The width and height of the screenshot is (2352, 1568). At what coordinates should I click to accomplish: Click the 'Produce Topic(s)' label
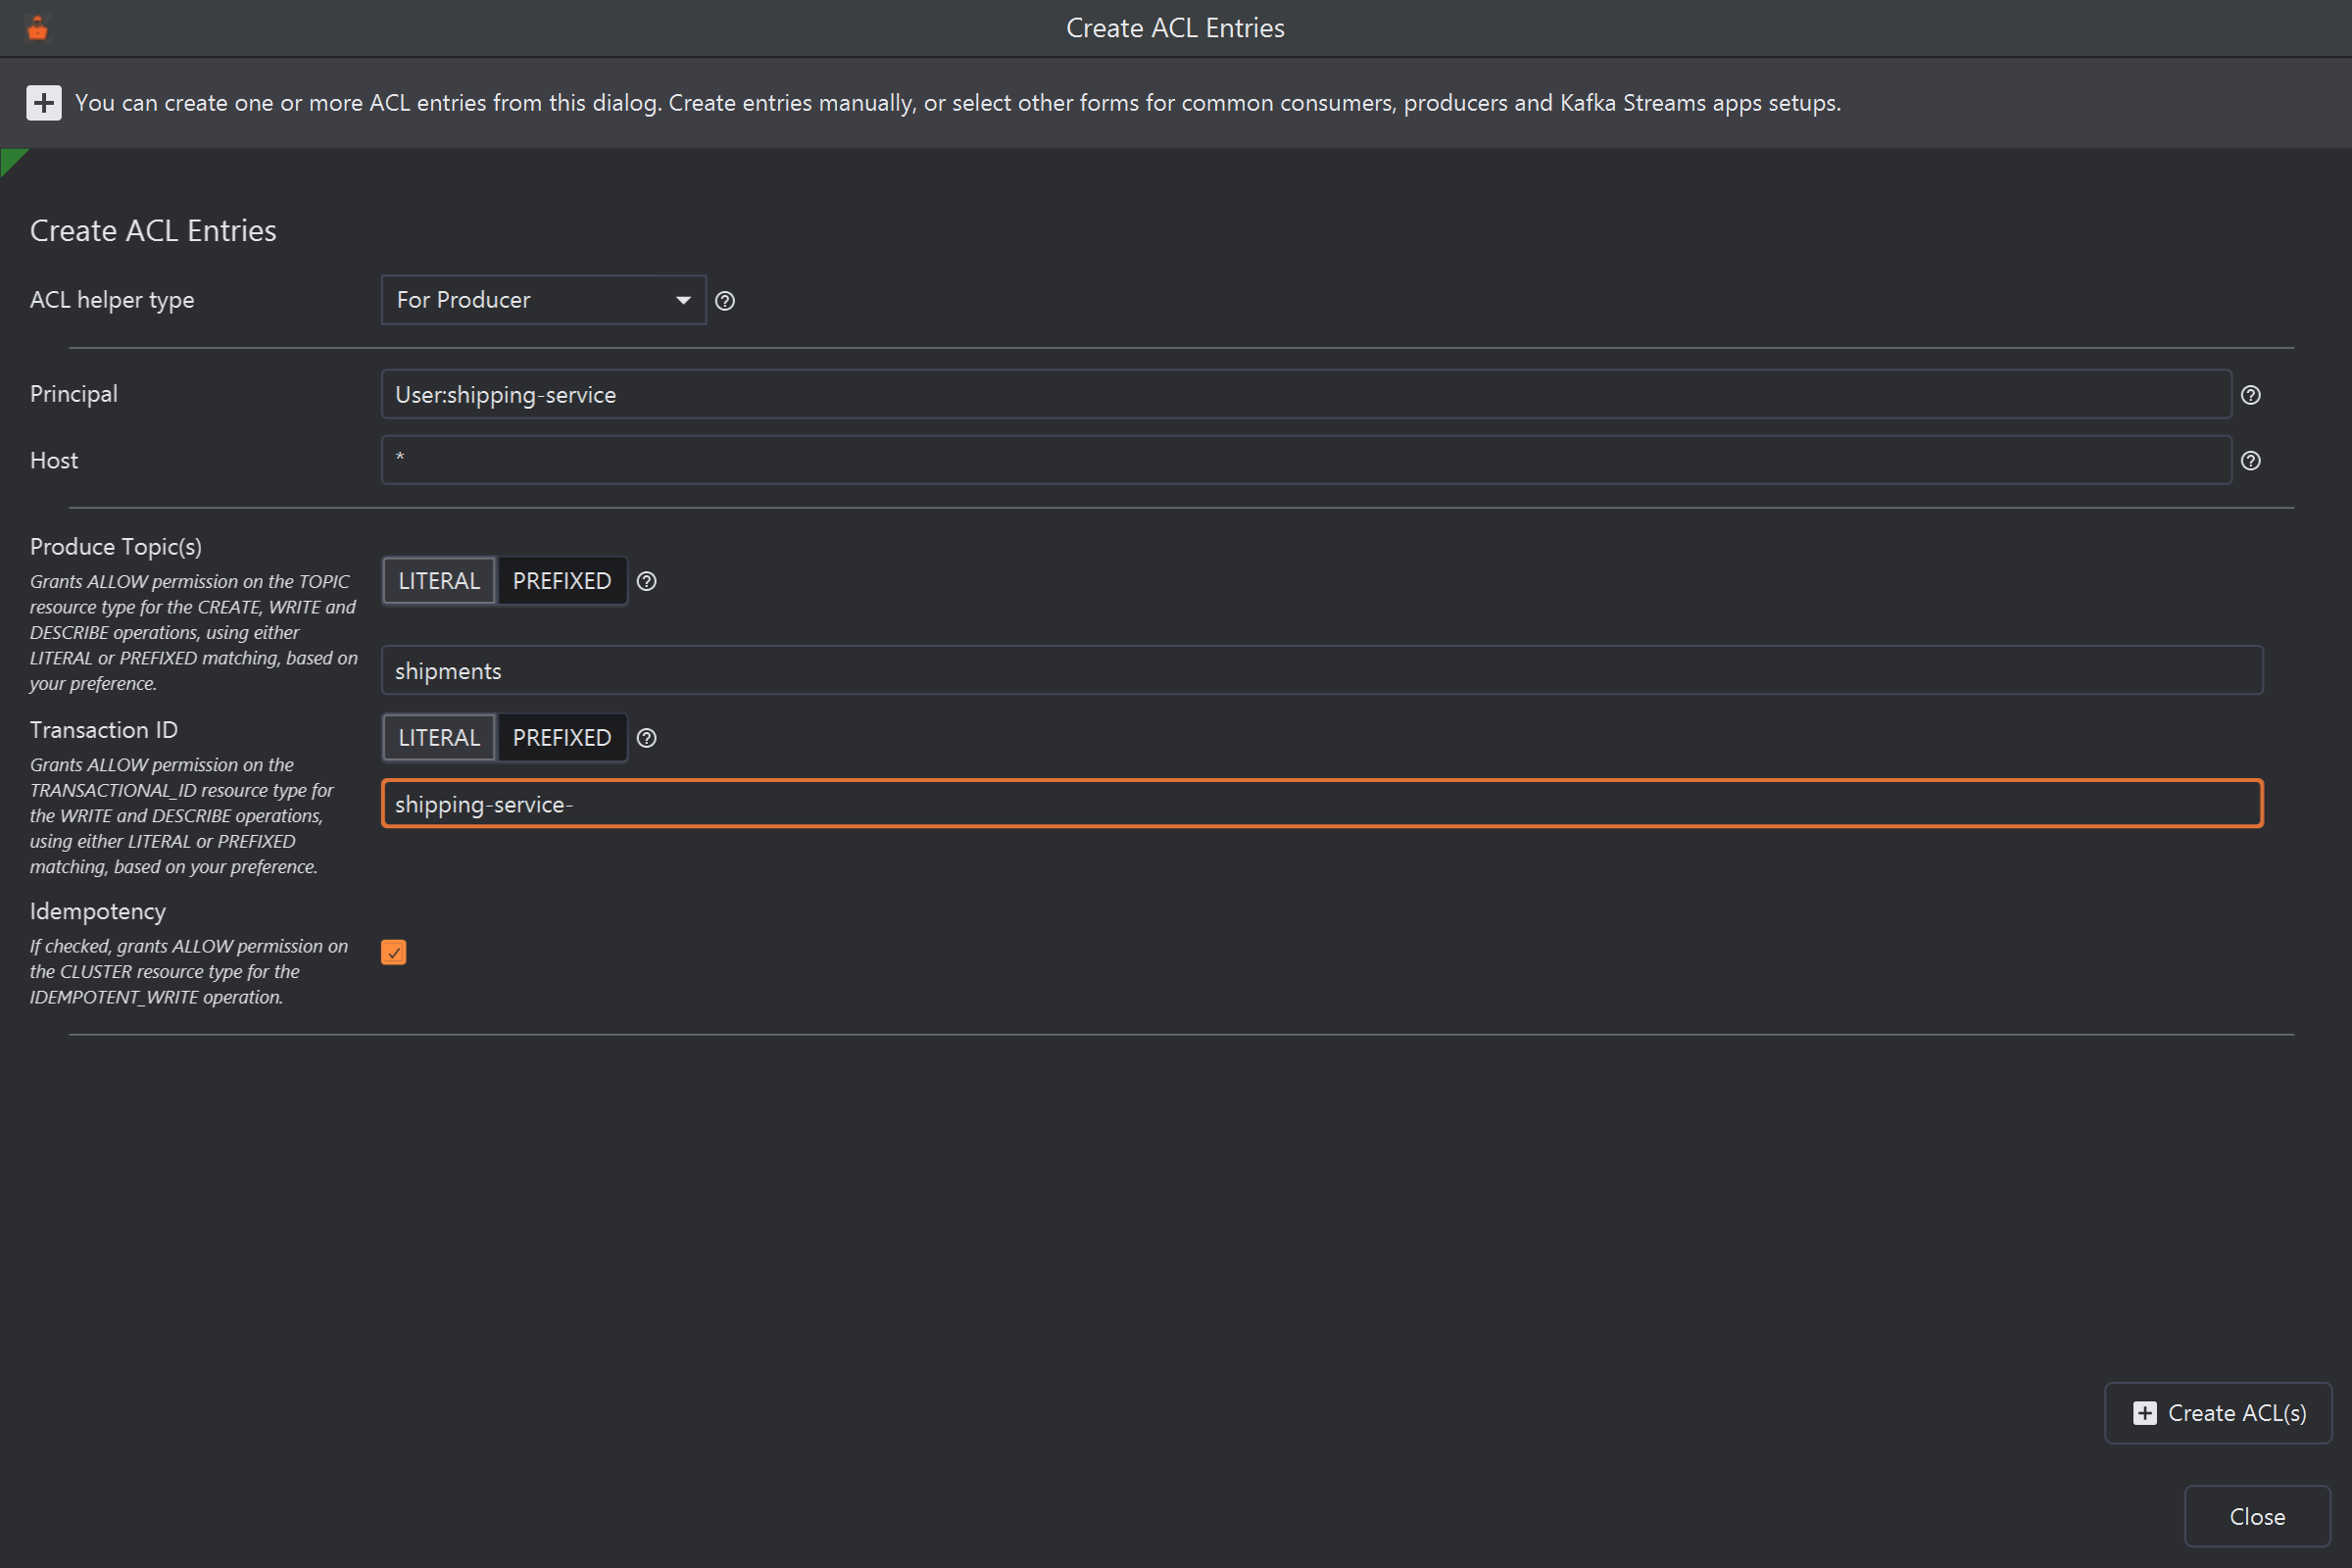[x=116, y=547]
